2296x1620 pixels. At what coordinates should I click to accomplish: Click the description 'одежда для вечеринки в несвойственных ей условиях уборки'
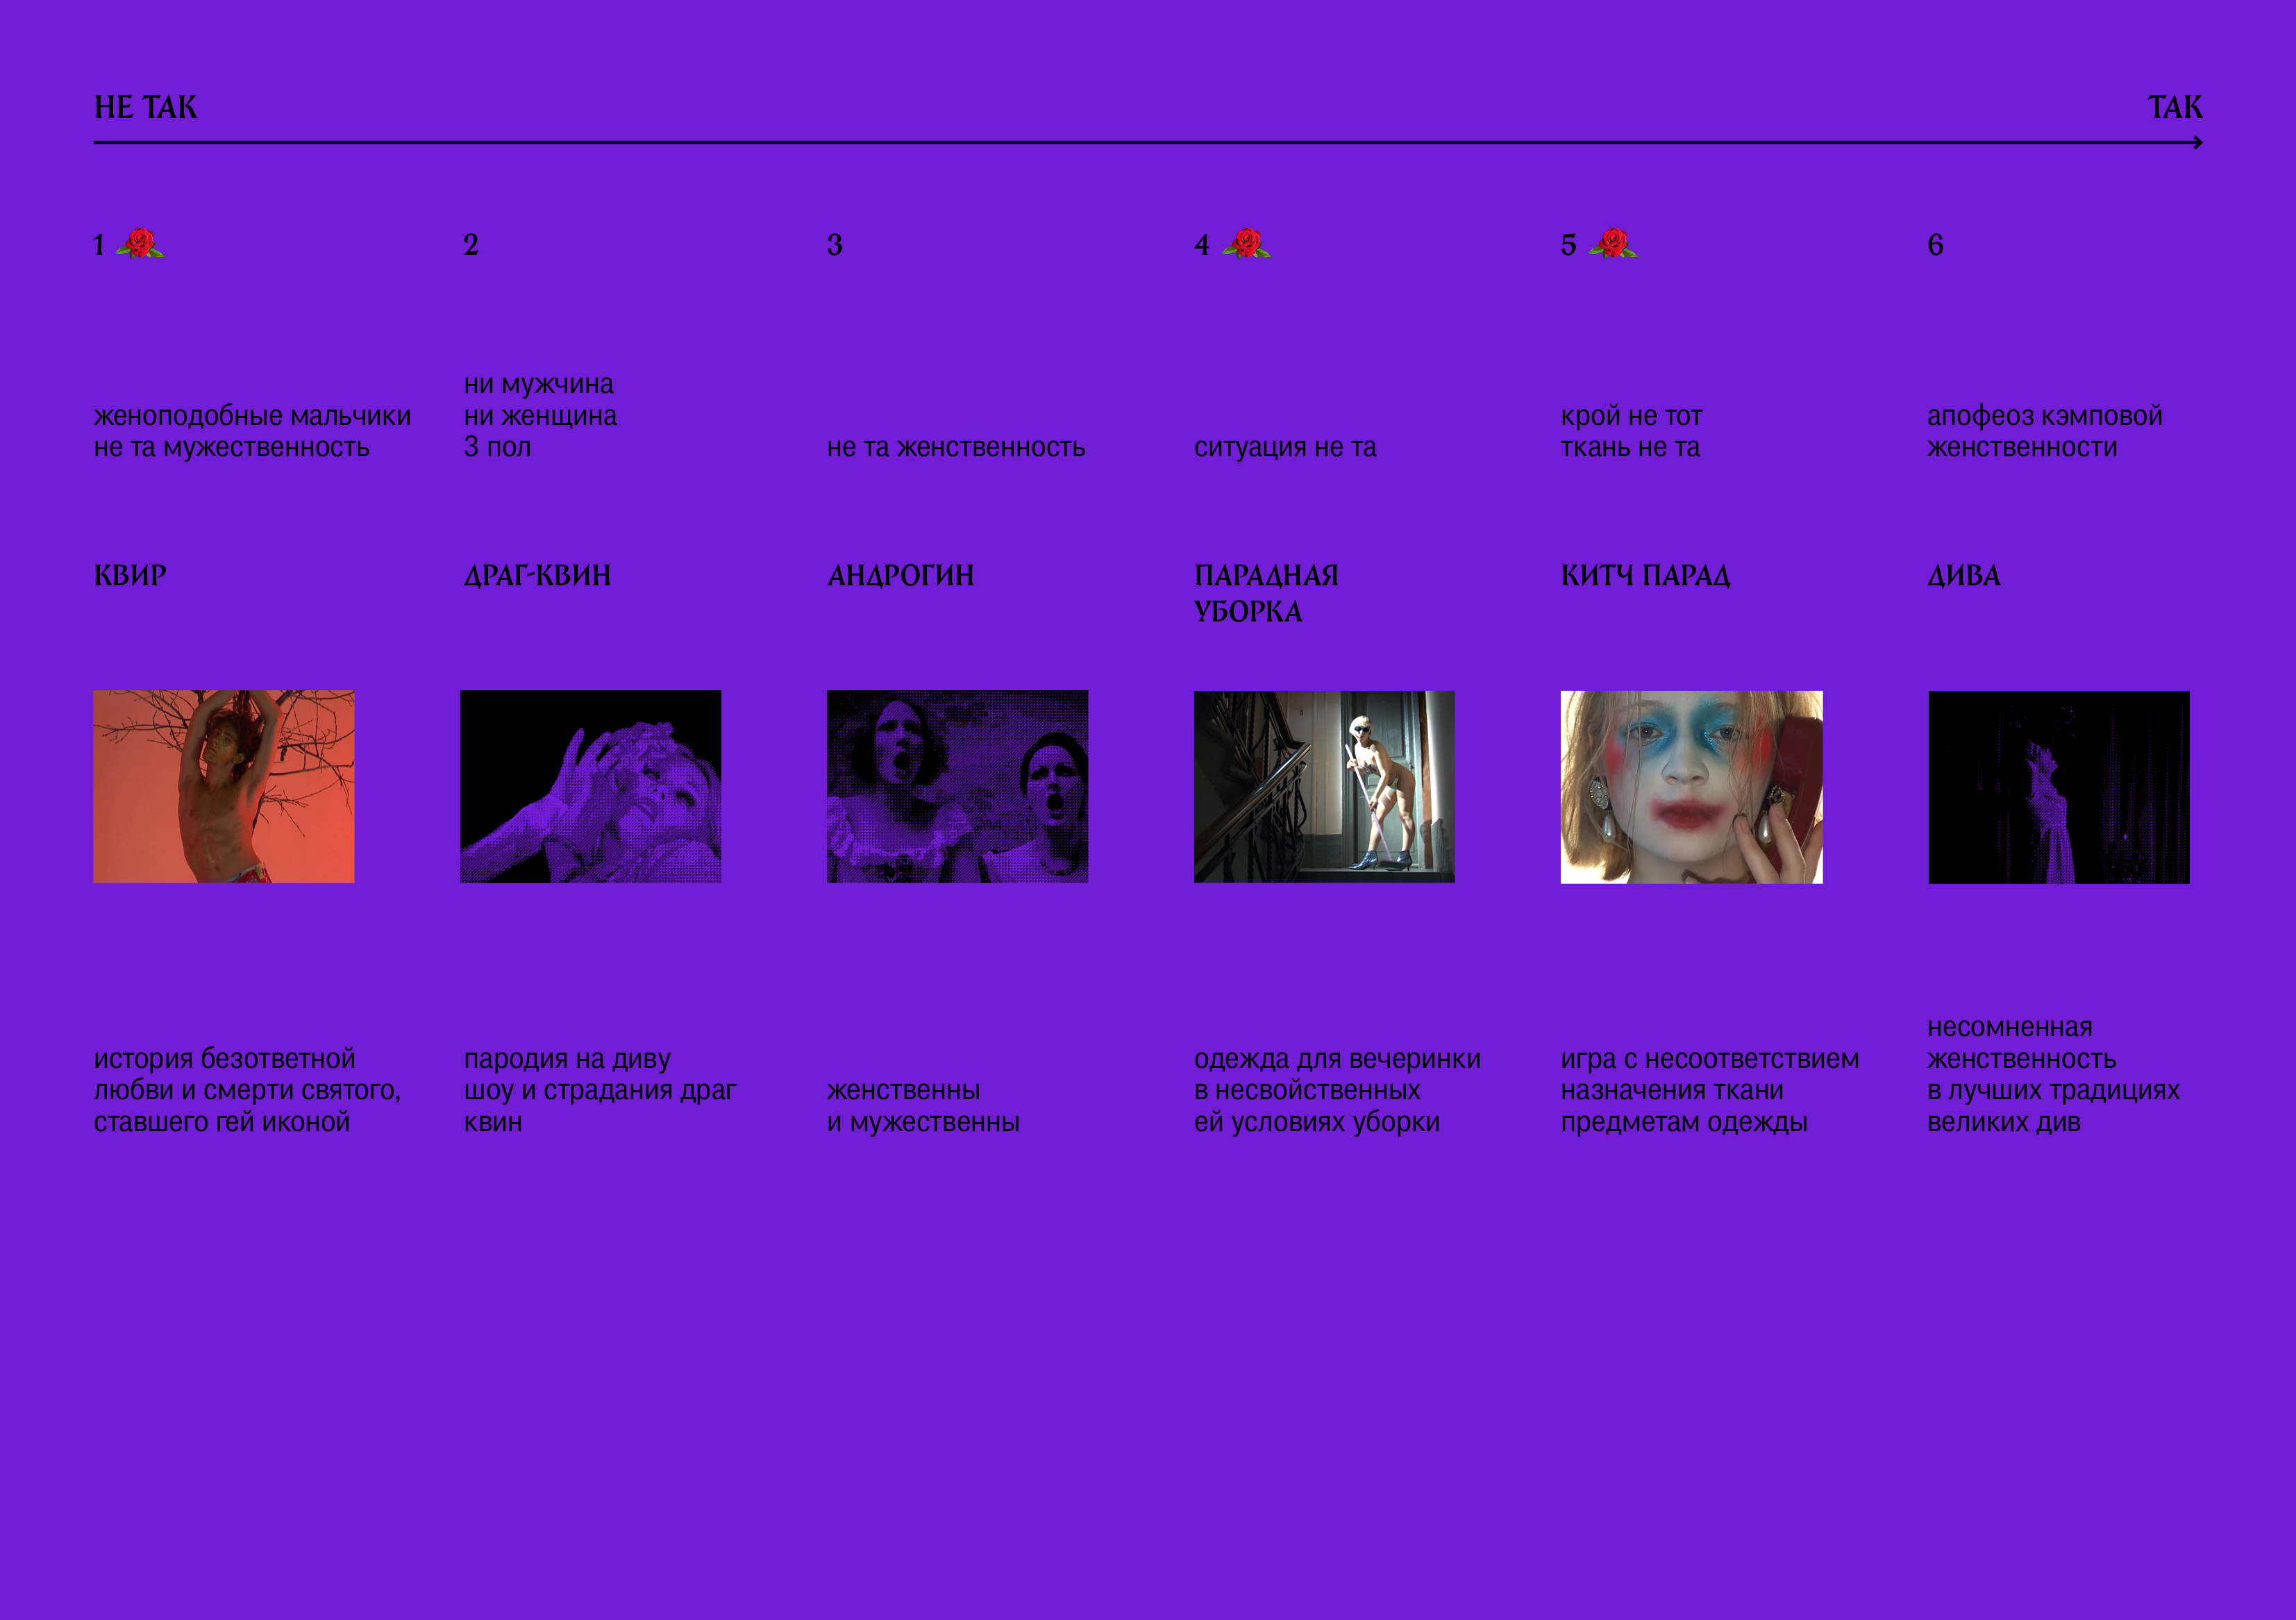(x=1337, y=1090)
